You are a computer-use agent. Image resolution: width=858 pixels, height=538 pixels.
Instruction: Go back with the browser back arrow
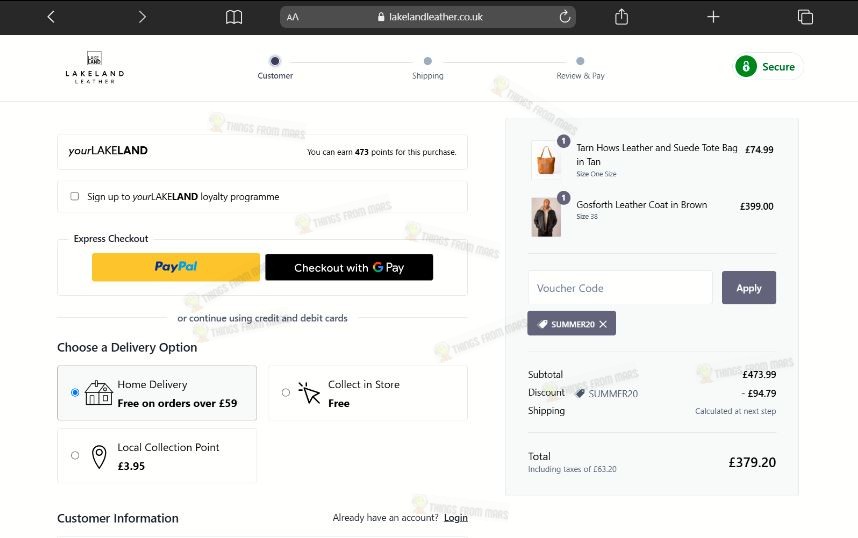coord(51,17)
